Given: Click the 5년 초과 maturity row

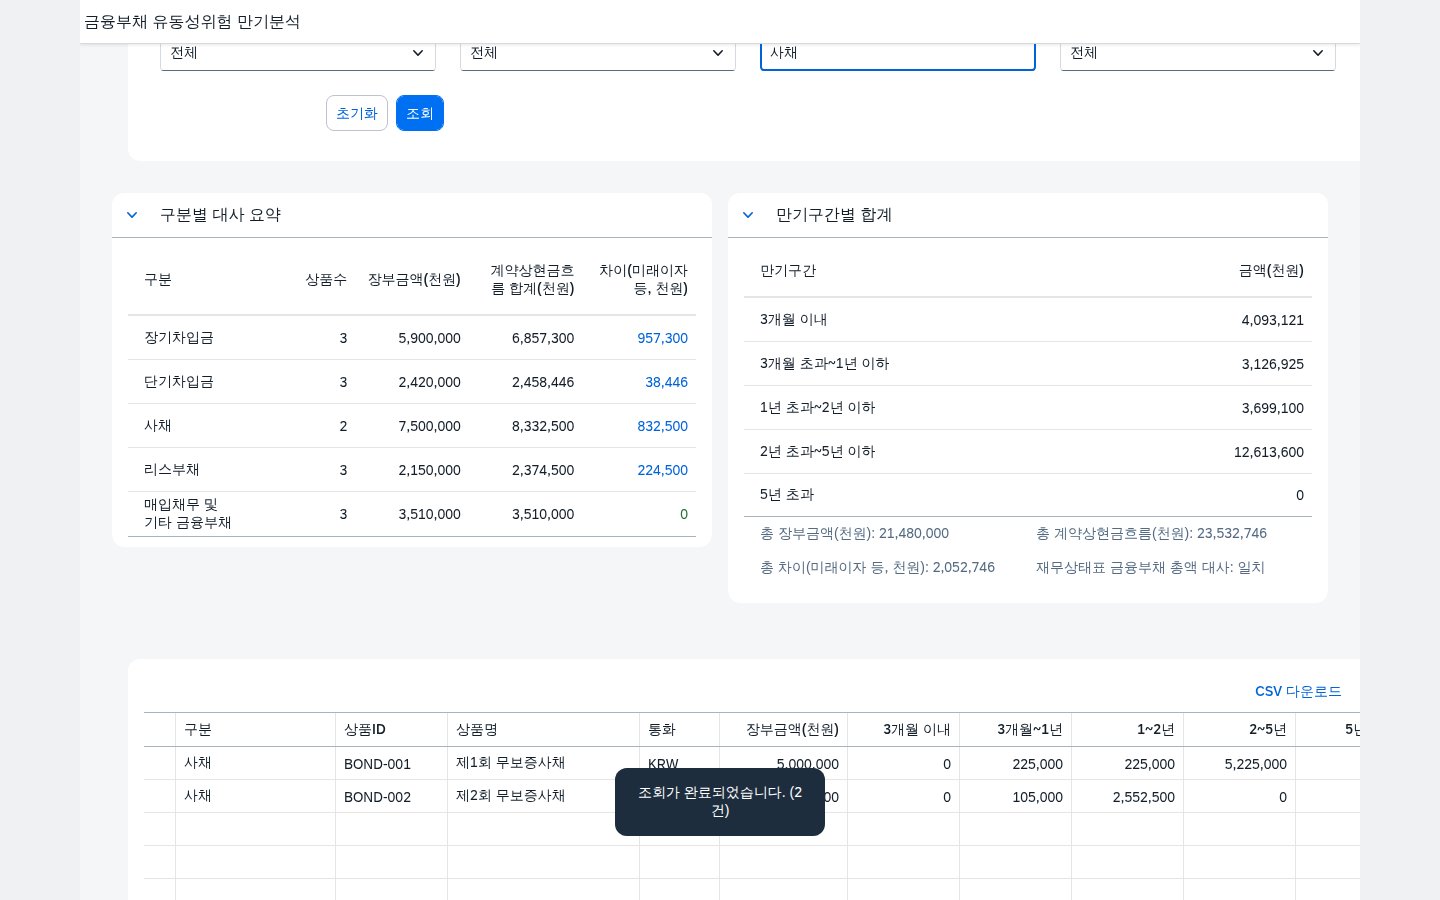Looking at the screenshot, I should pyautogui.click(x=1028, y=495).
